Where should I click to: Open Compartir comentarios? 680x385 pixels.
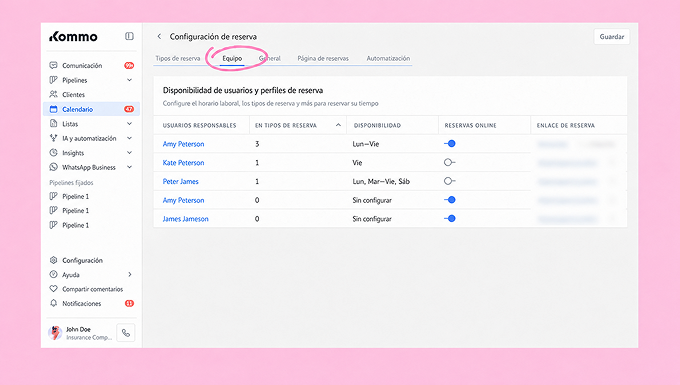(x=92, y=289)
